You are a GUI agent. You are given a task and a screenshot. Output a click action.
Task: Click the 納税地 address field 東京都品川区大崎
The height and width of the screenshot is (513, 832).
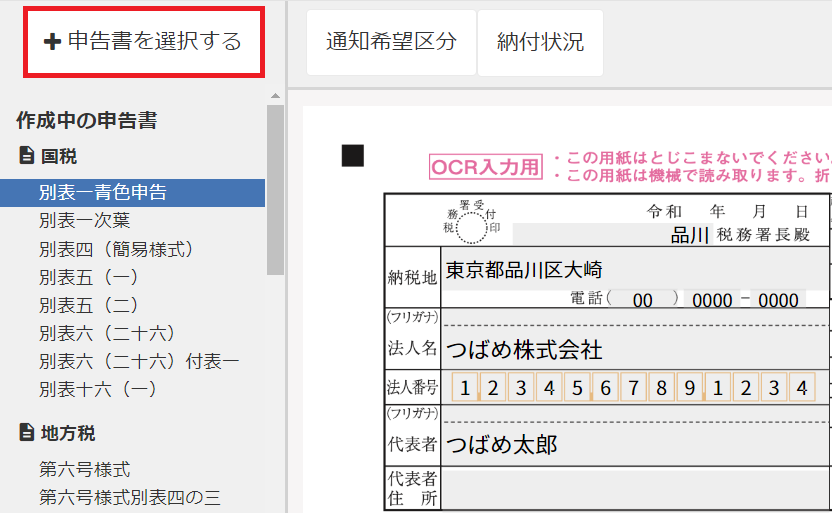tap(635, 269)
